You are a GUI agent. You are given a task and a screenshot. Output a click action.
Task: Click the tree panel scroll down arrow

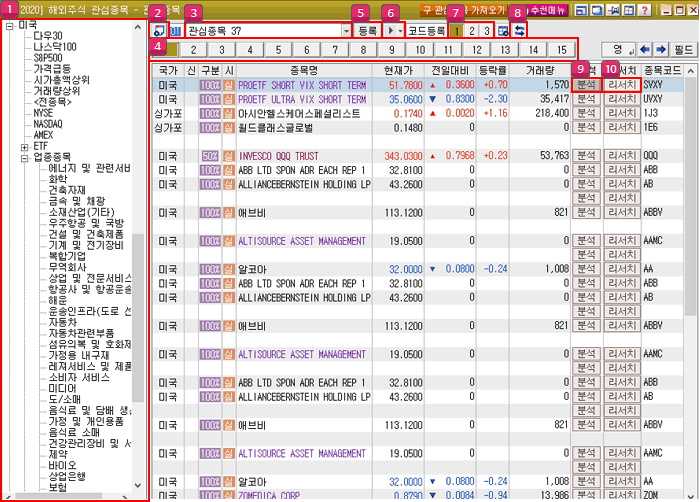pyautogui.click(x=138, y=485)
